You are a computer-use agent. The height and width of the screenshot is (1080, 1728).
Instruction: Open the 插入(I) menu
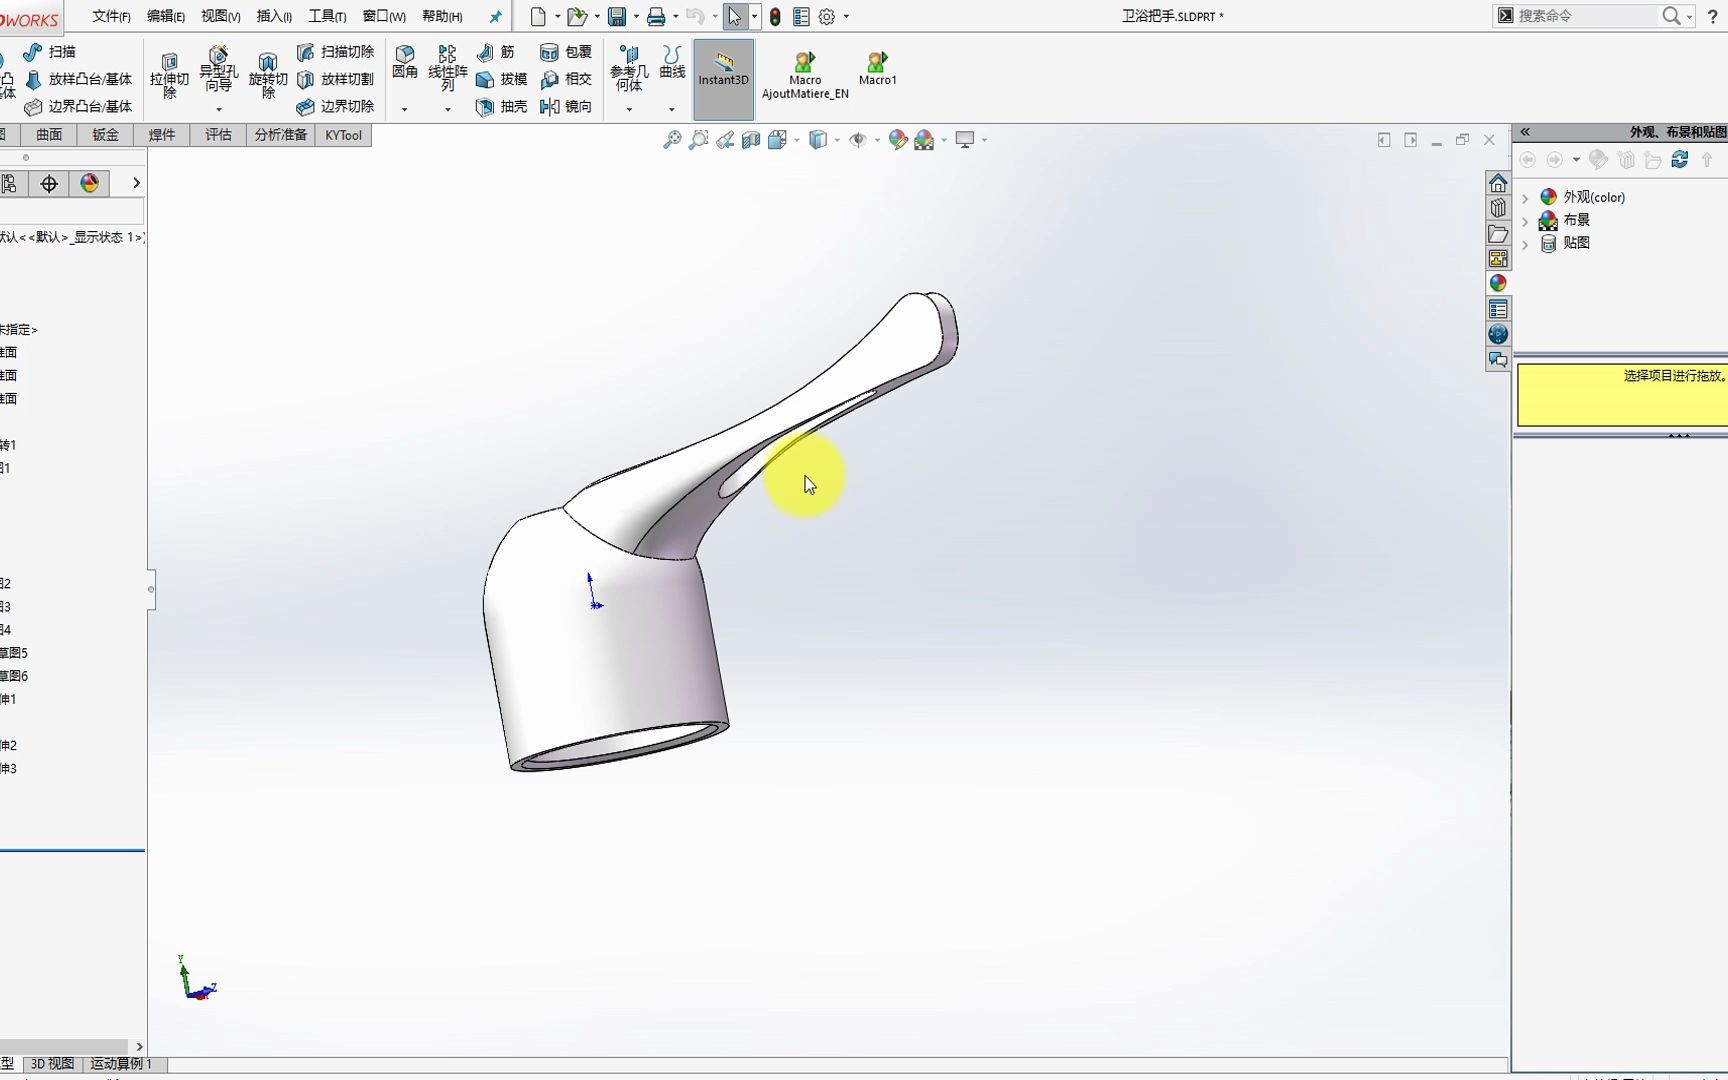click(x=273, y=16)
